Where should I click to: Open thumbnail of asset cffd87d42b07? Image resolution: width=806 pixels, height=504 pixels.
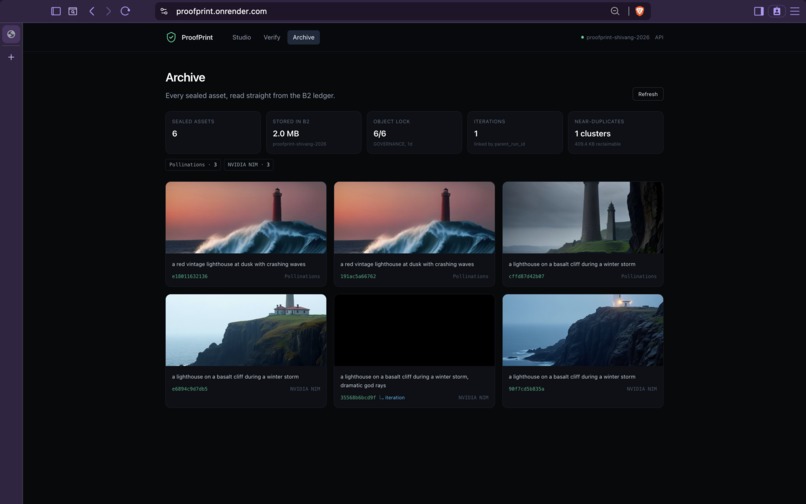pos(583,218)
